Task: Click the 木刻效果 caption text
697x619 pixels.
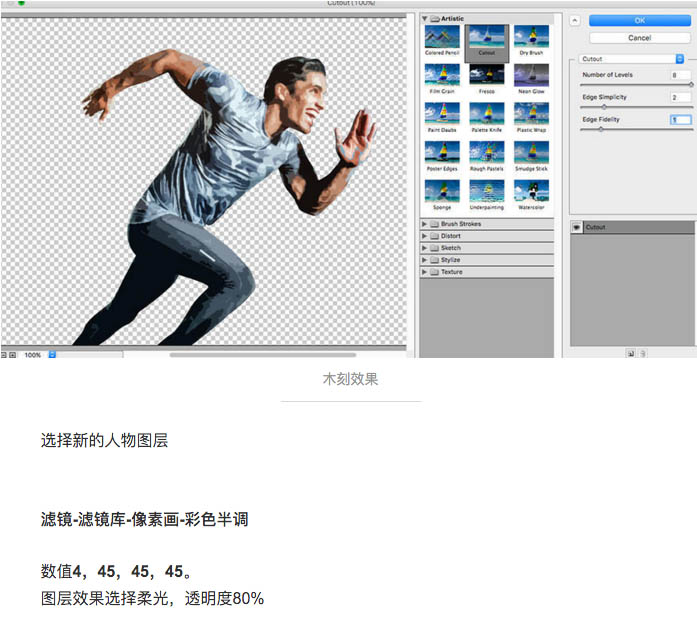Action: [x=350, y=379]
